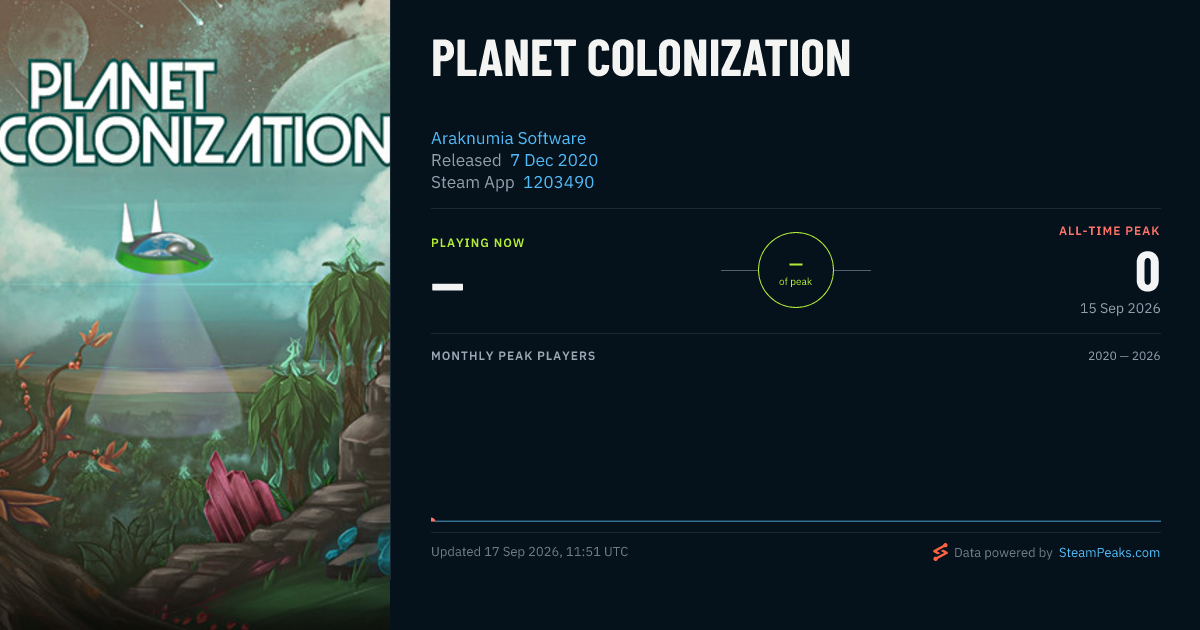The image size is (1200, 630).
Task: Open the Araknumia Software developer link
Action: point(508,138)
